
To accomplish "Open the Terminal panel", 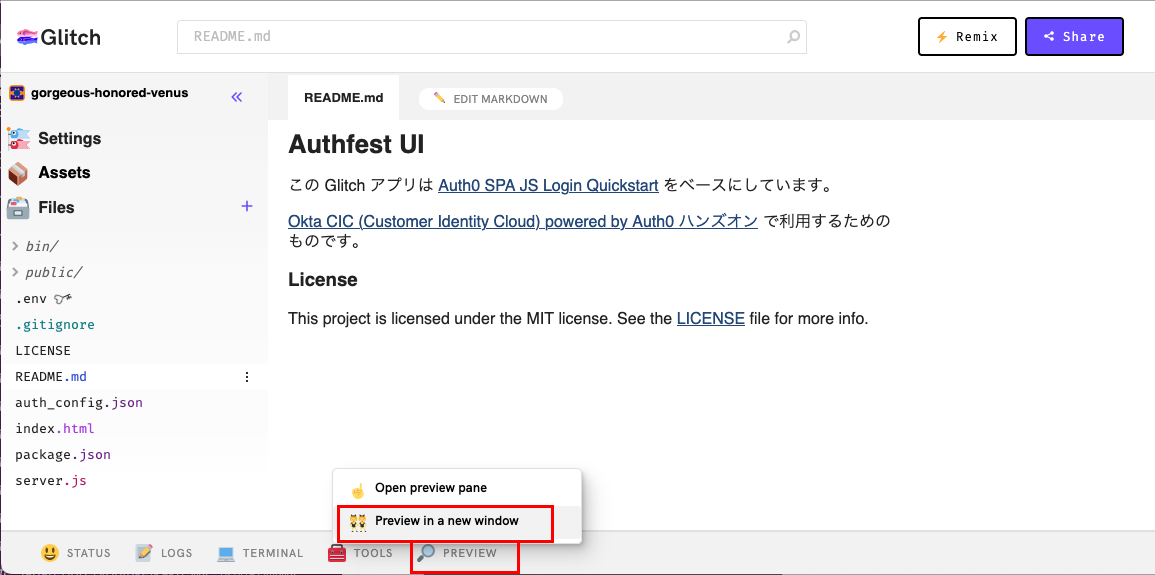I will click(x=260, y=553).
